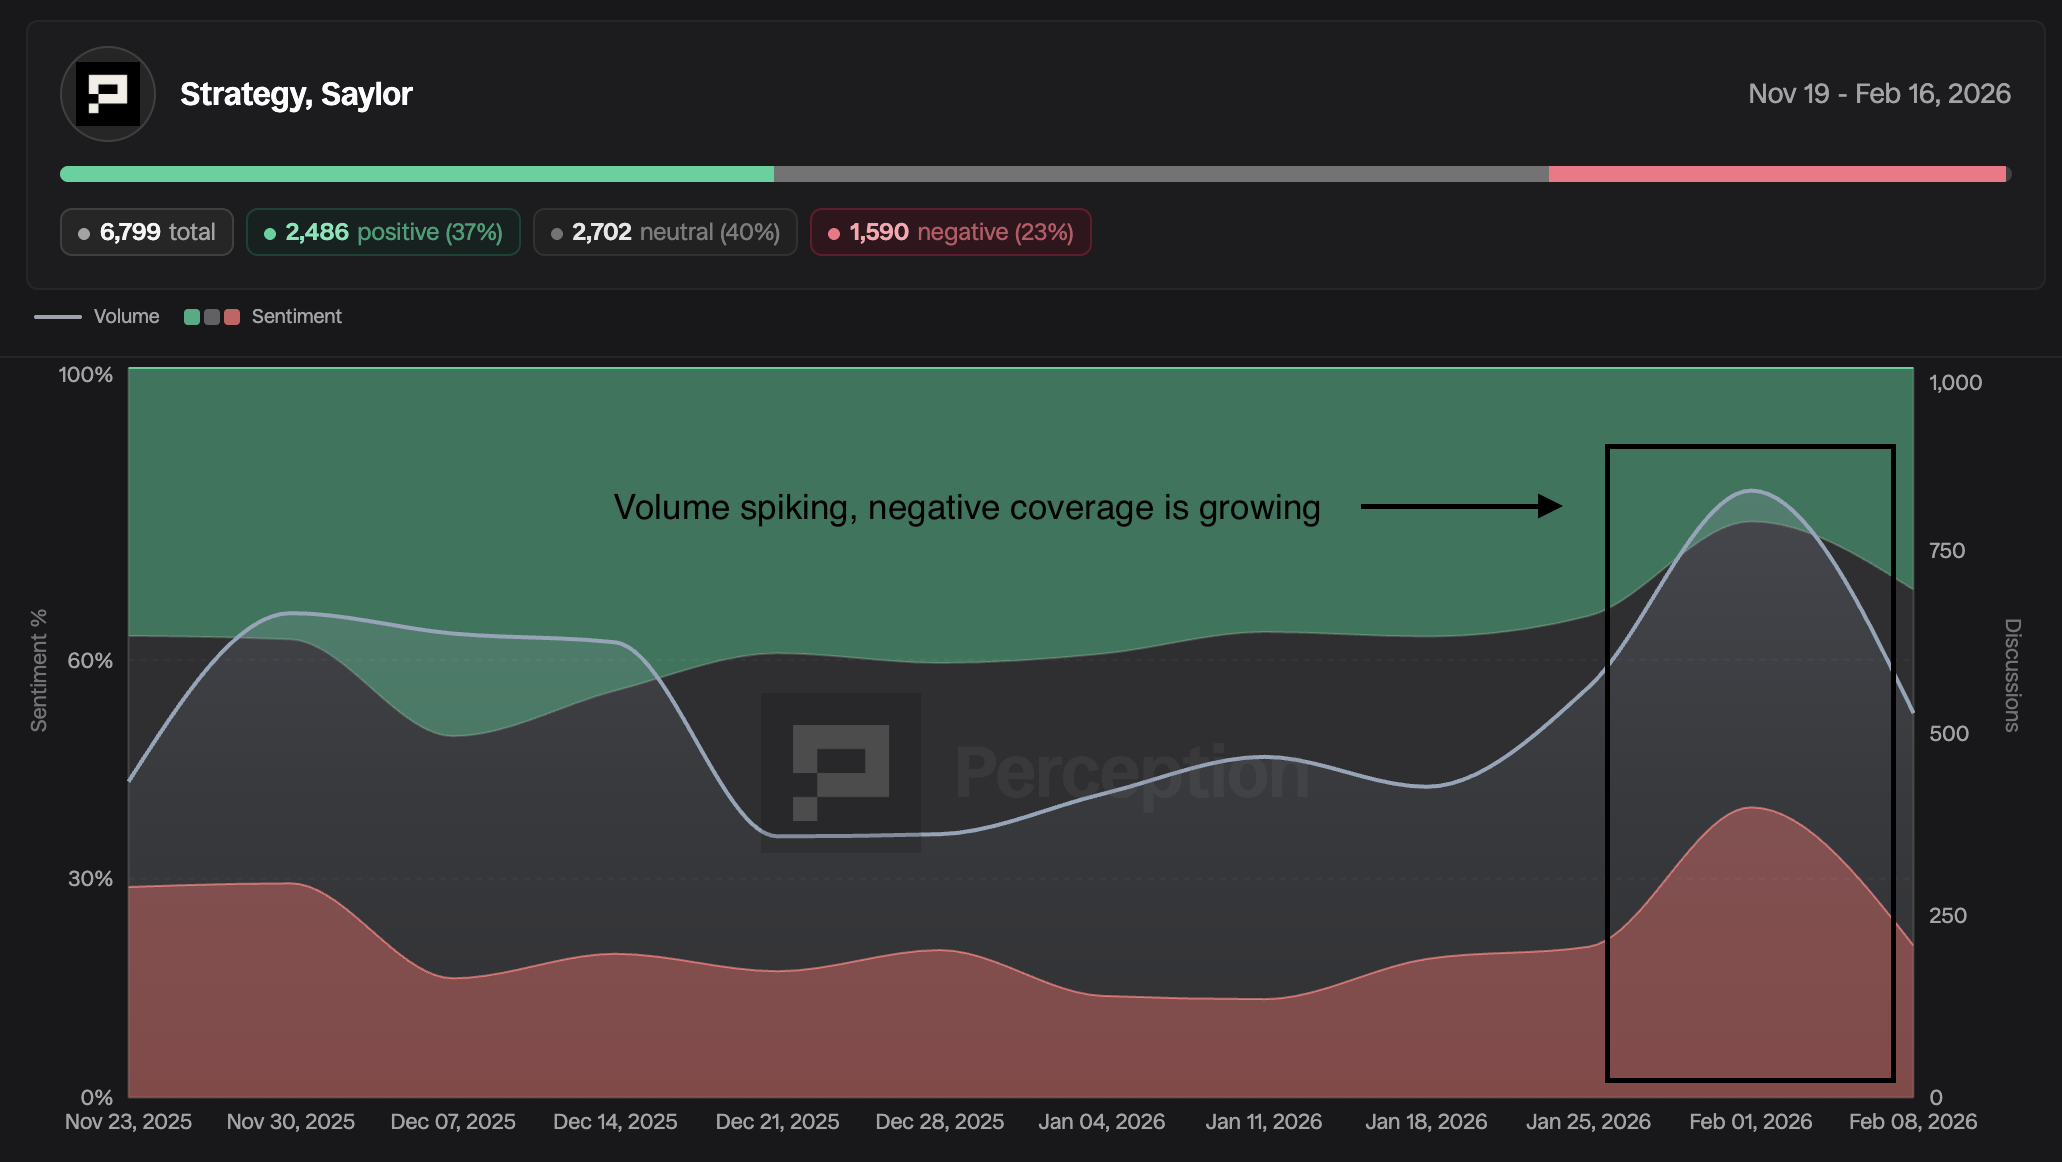The image size is (2062, 1162).
Task: Click the volume spiking annotation text
Action: coord(966,508)
